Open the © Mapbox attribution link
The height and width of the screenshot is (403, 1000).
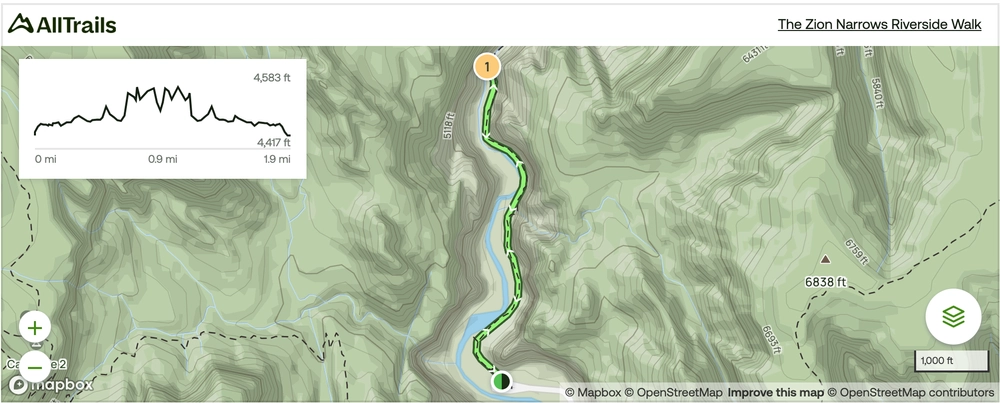point(592,392)
